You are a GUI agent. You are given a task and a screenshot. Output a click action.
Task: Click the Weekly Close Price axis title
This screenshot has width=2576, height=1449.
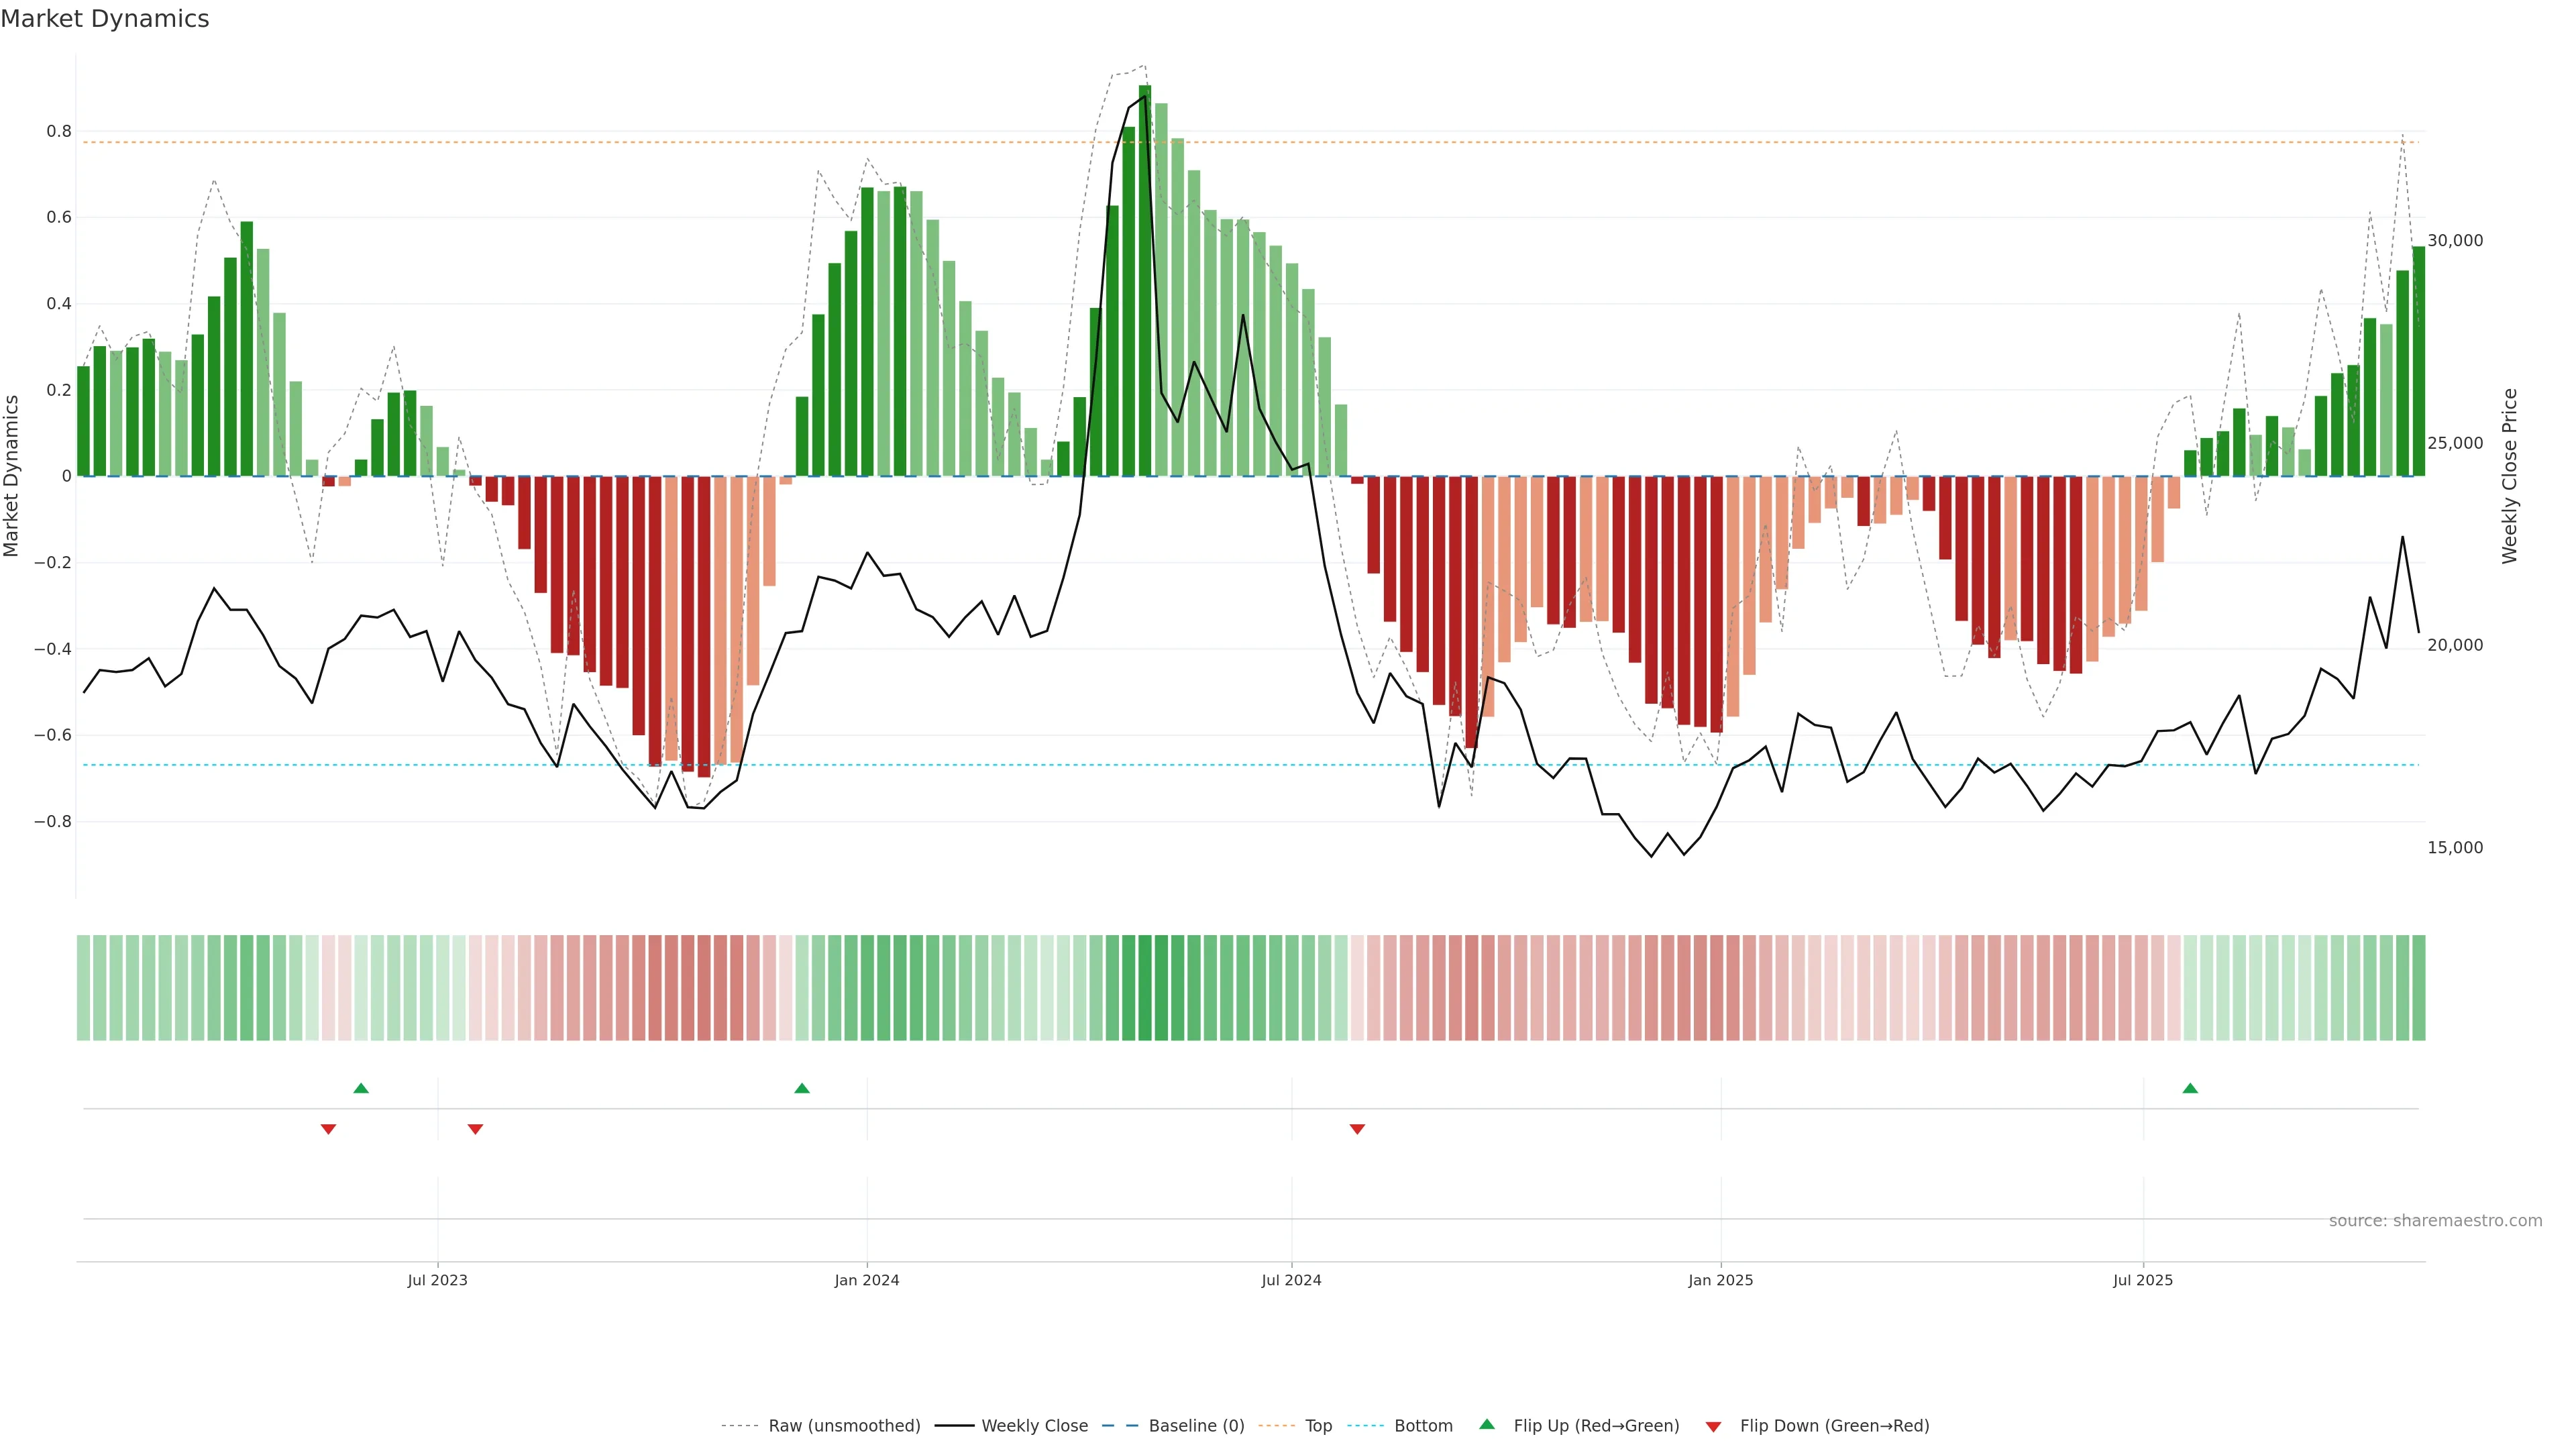(x=2510, y=476)
